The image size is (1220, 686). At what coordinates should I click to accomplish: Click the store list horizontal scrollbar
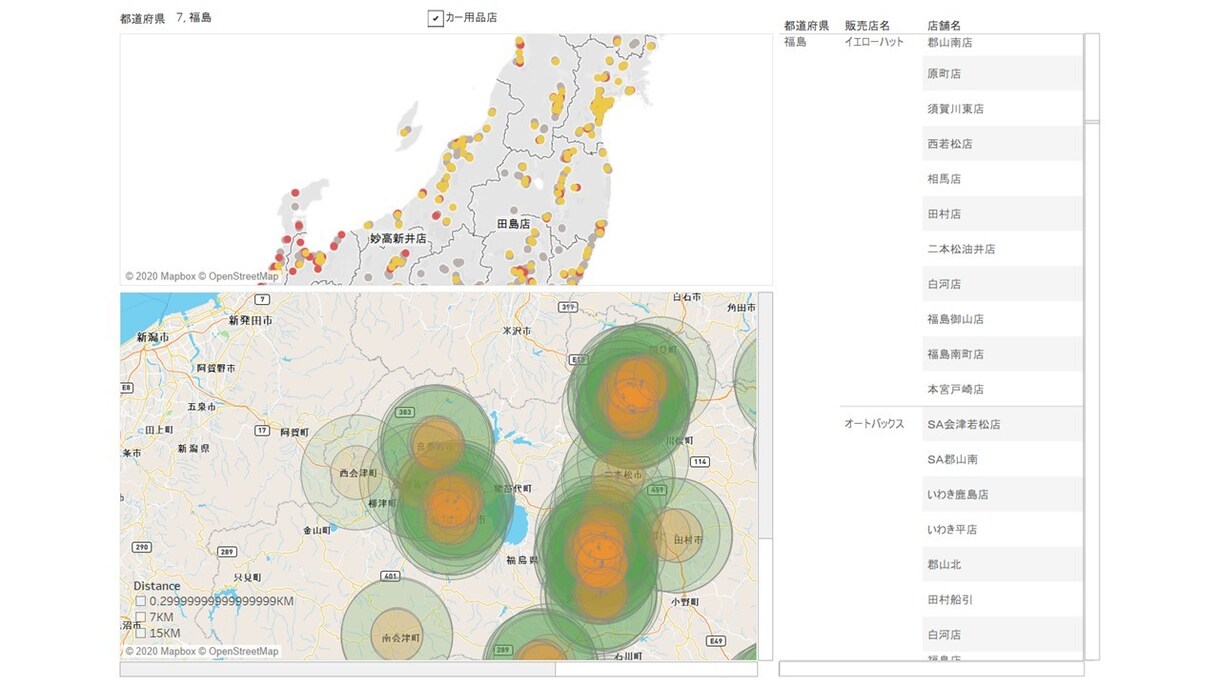pos(931,668)
